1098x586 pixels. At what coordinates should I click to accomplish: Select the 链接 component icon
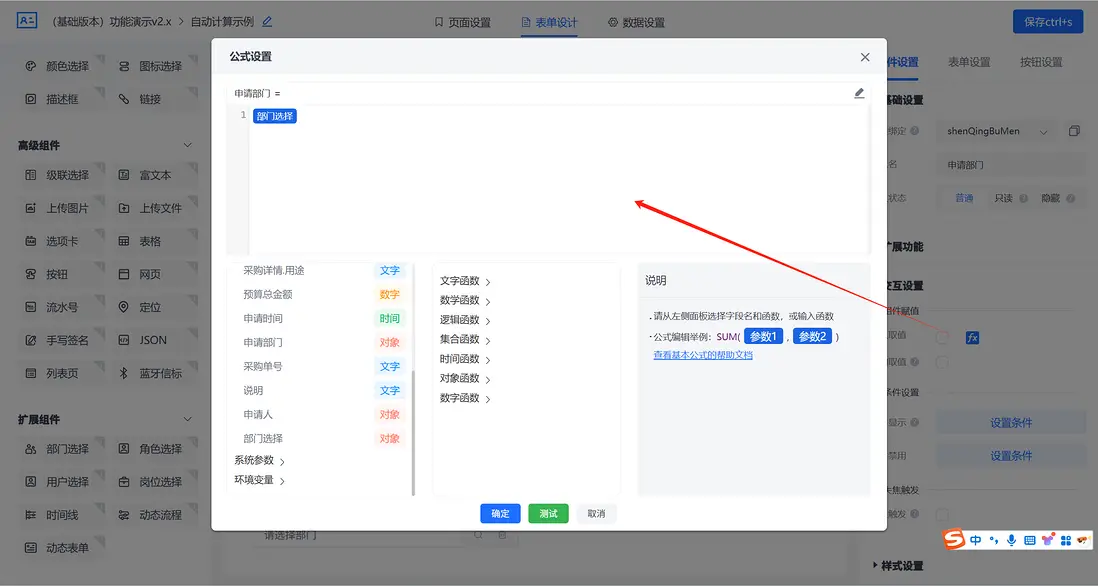tap(124, 99)
